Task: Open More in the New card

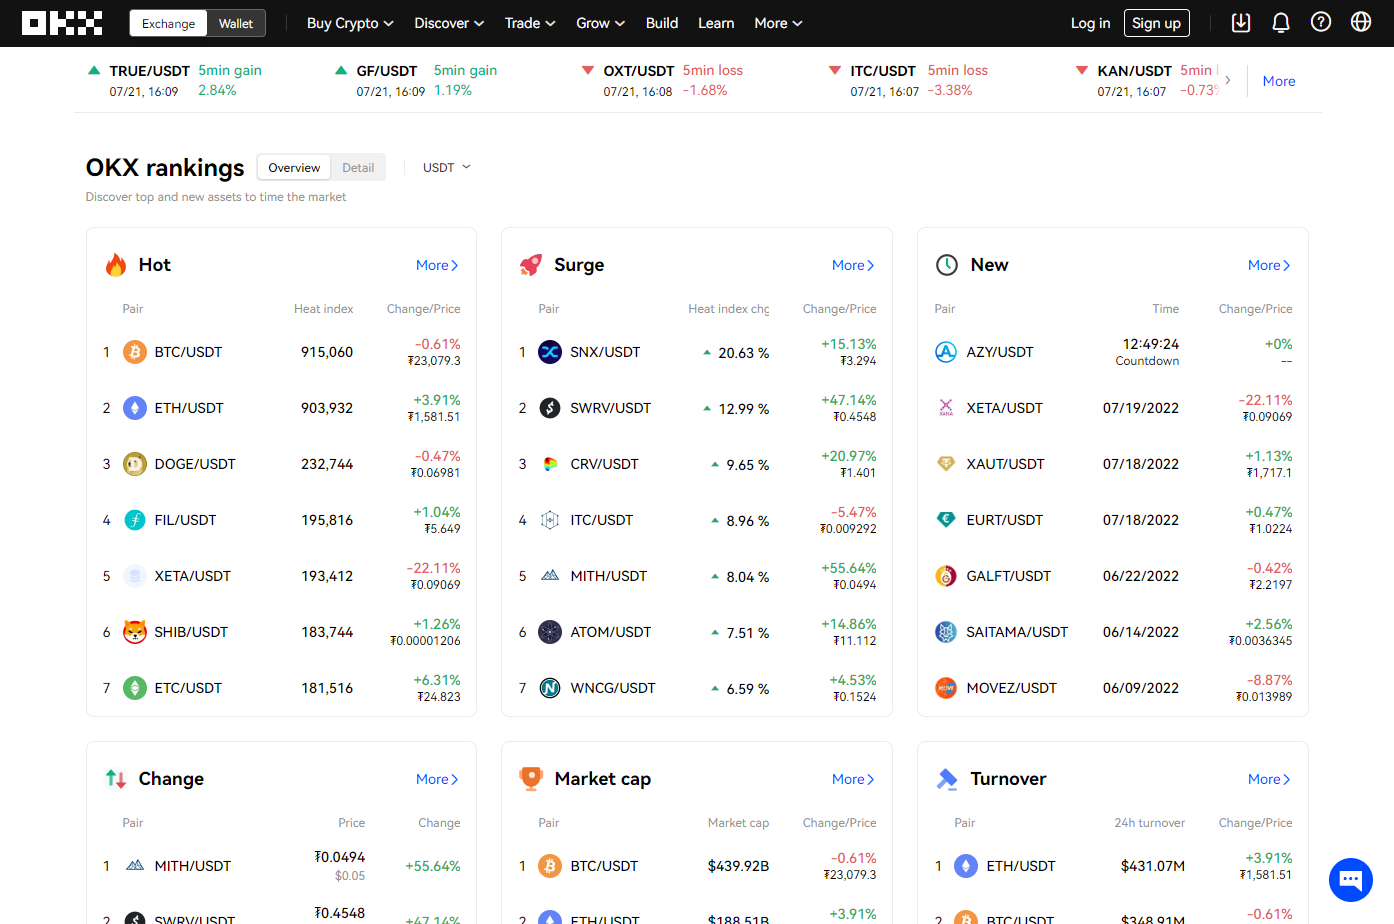Action: [x=1269, y=265]
